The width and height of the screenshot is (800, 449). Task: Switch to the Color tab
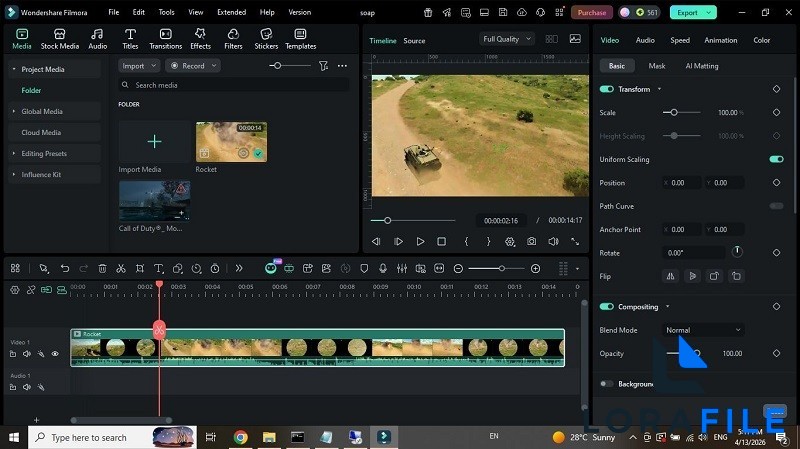(x=761, y=40)
